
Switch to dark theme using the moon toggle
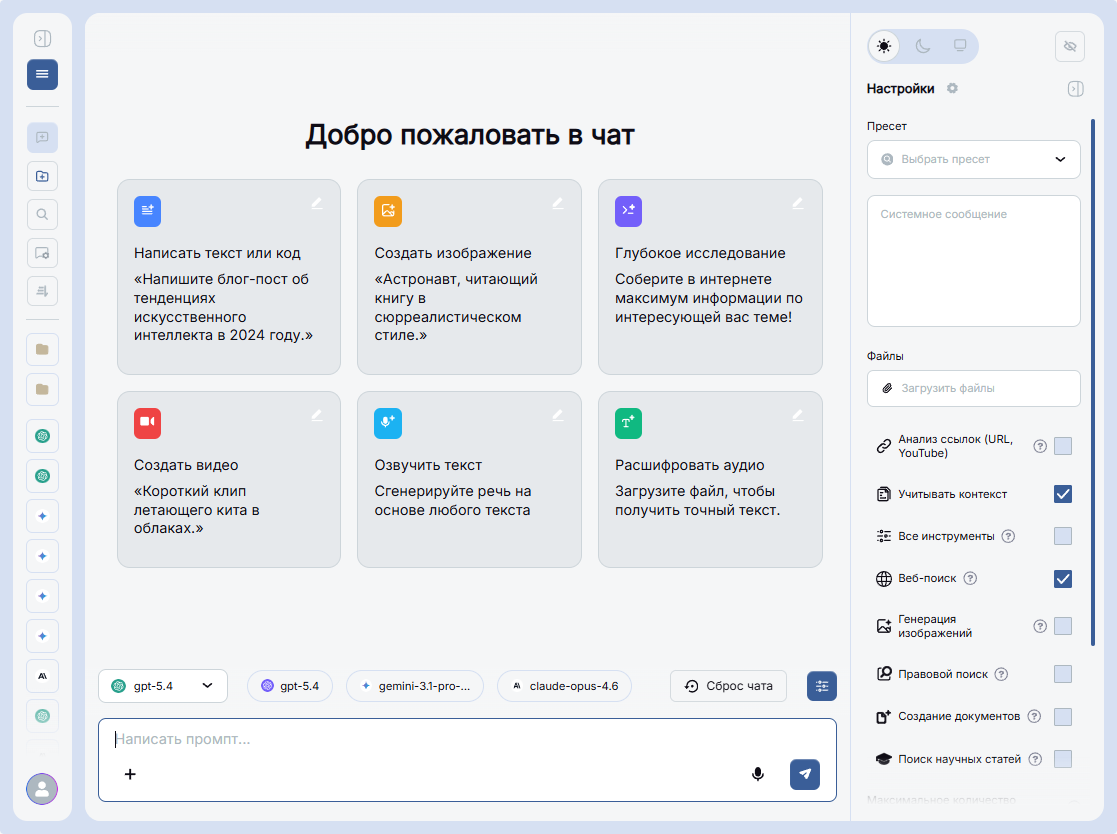click(922, 46)
